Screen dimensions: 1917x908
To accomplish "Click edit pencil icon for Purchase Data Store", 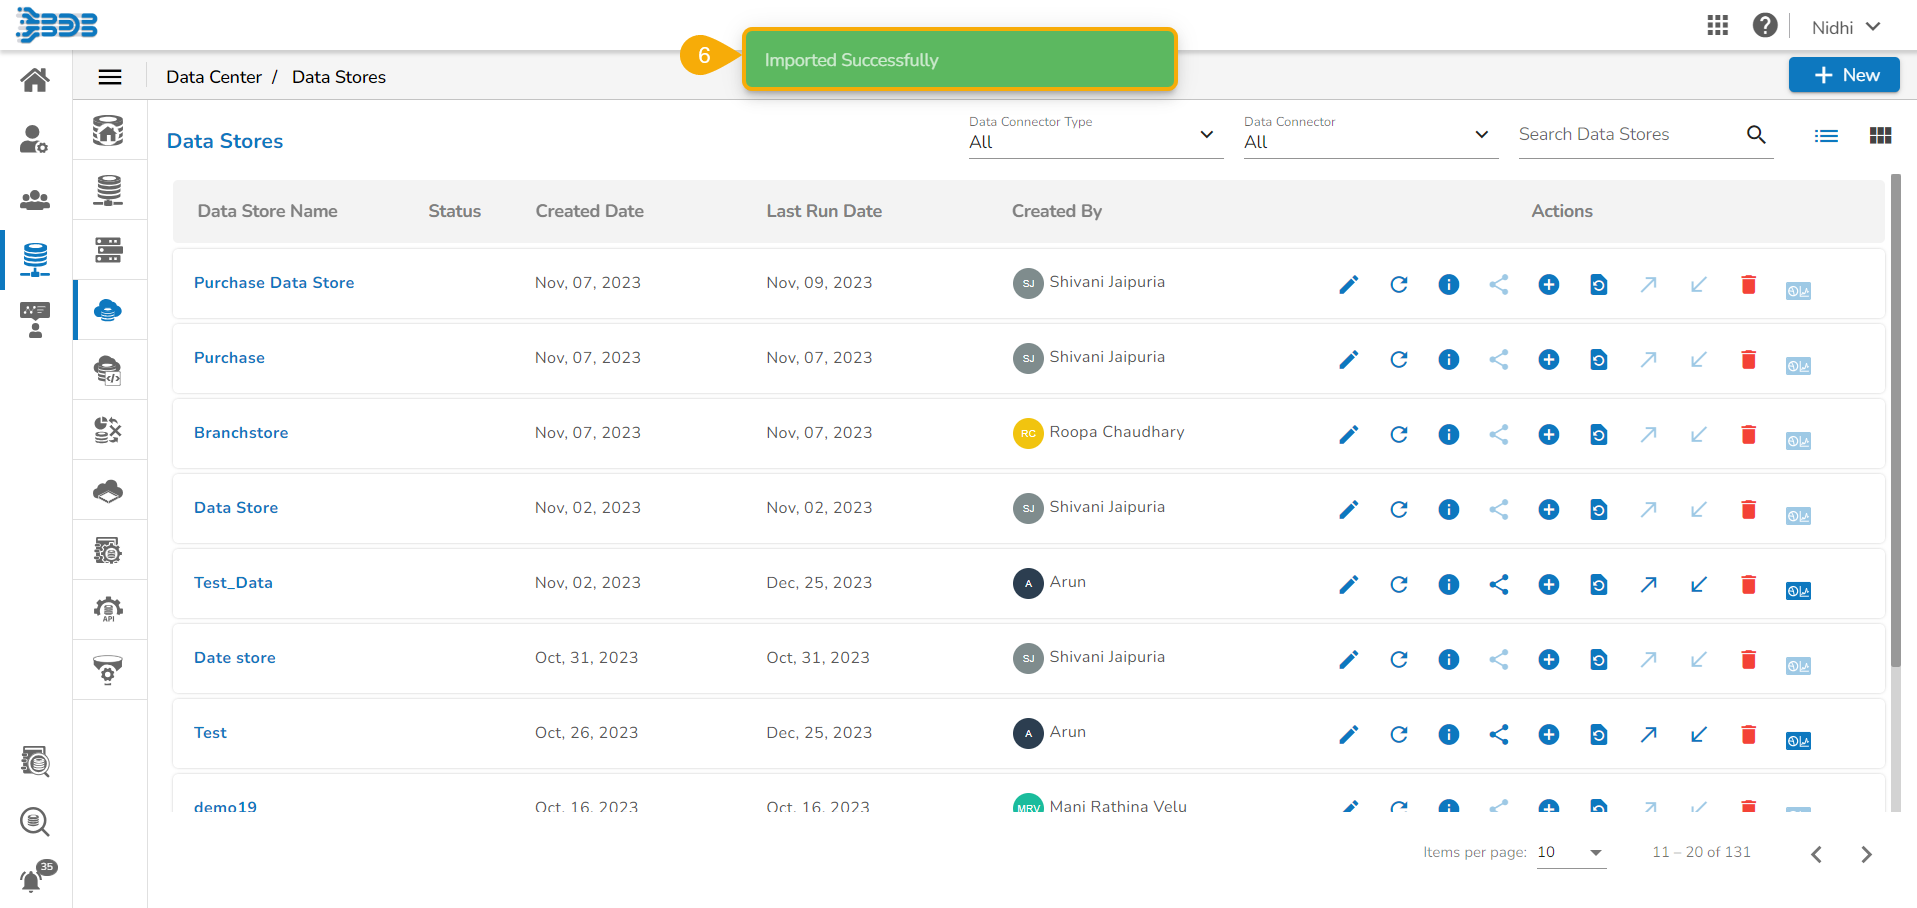I will [1348, 285].
